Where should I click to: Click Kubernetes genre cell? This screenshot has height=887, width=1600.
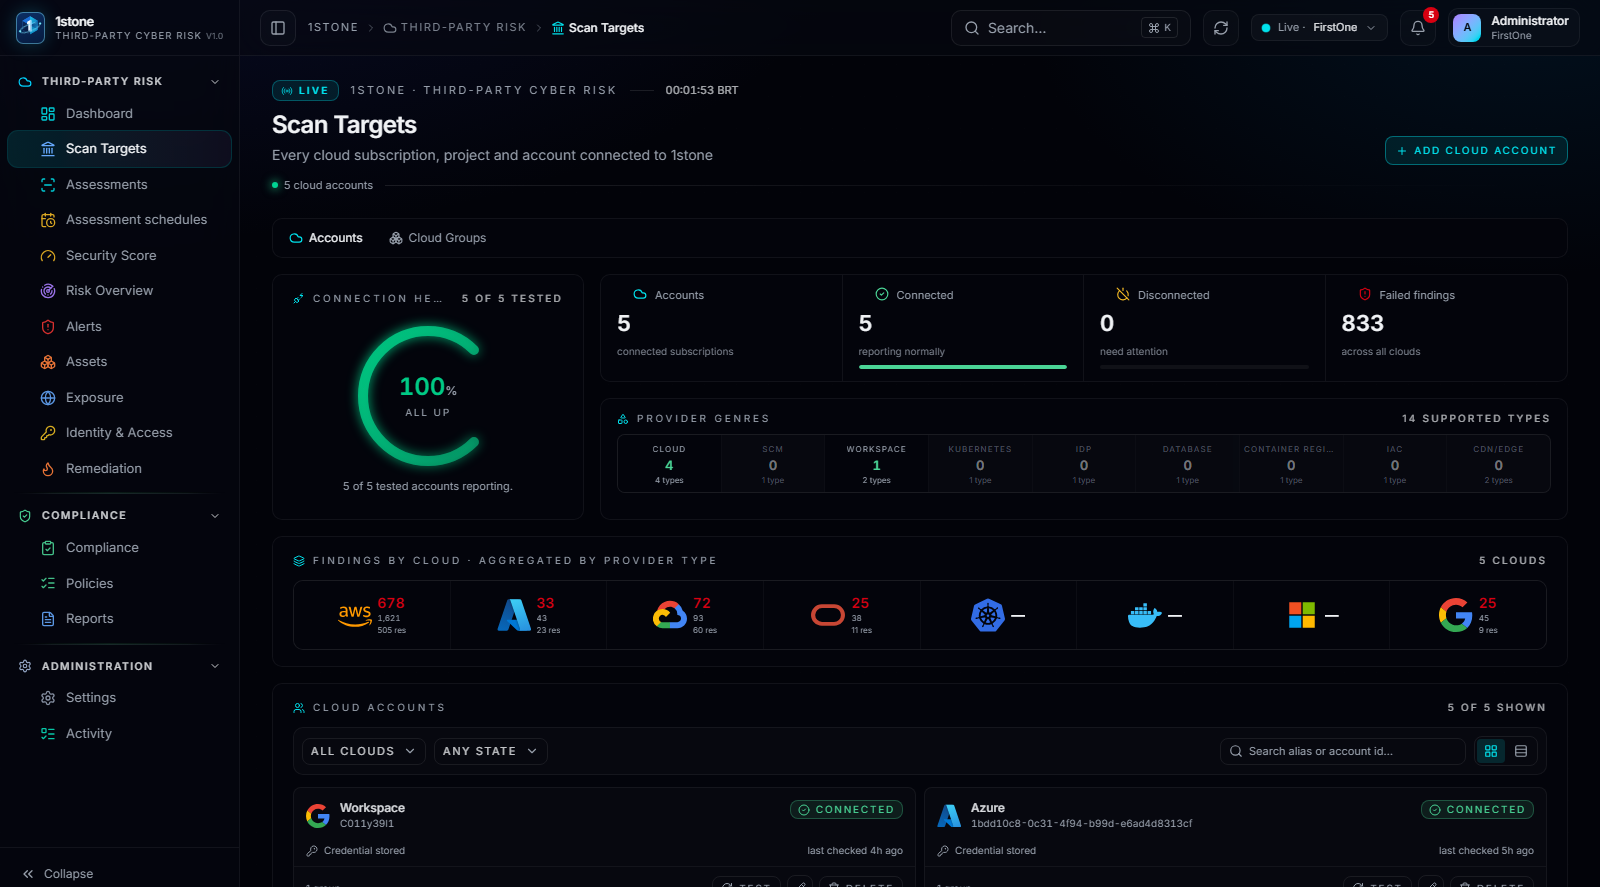(980, 464)
